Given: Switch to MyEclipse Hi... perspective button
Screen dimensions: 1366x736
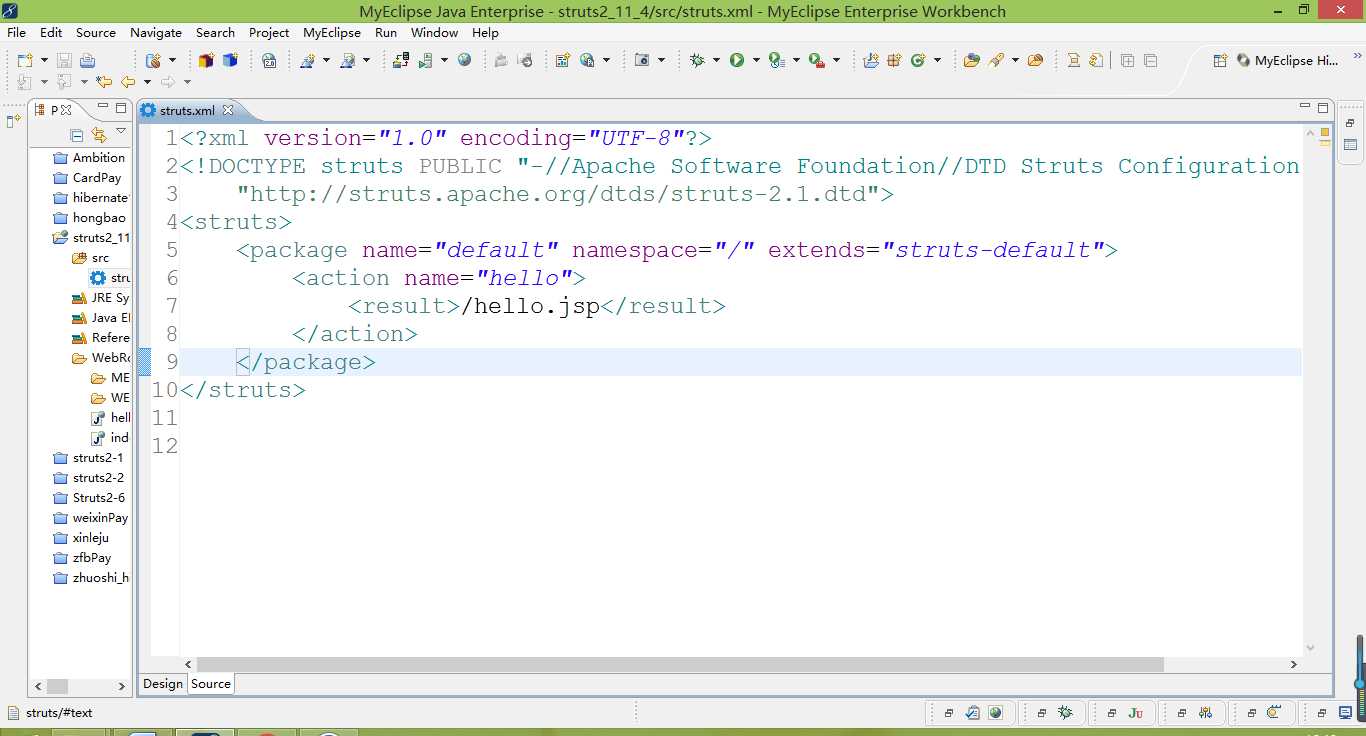Looking at the screenshot, I should (1287, 60).
